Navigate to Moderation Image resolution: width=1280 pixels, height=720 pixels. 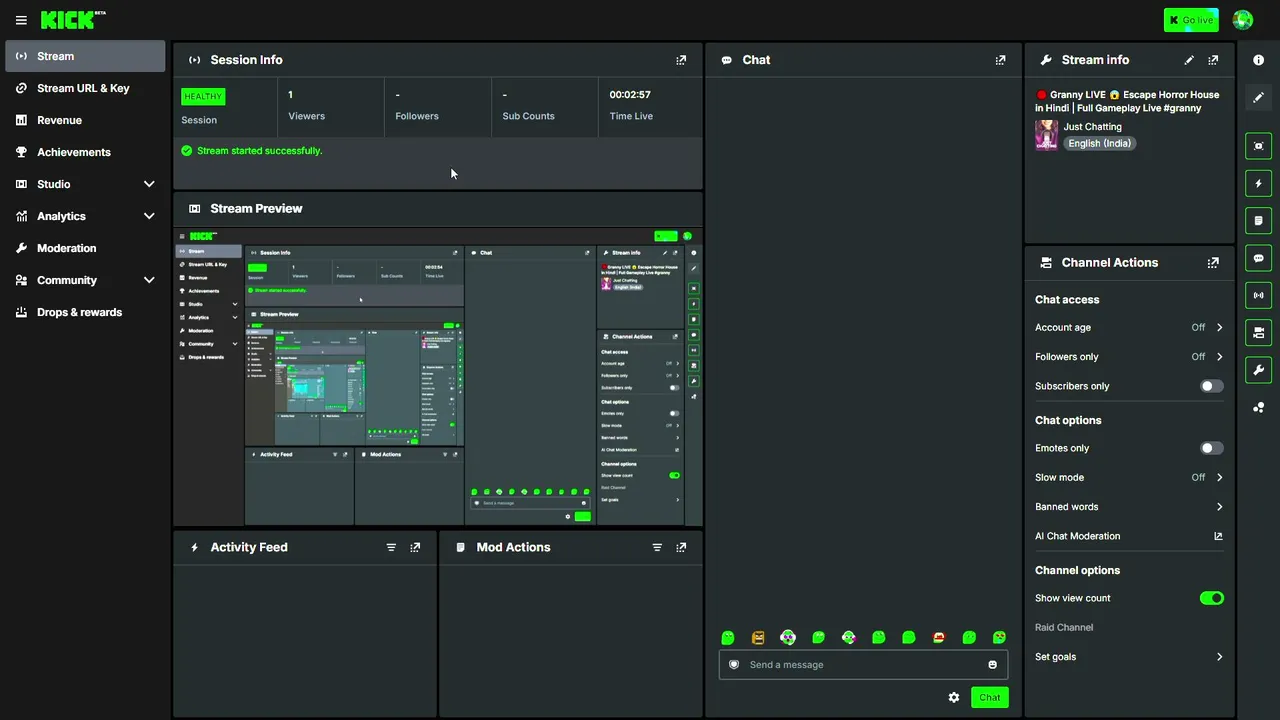tap(85, 248)
